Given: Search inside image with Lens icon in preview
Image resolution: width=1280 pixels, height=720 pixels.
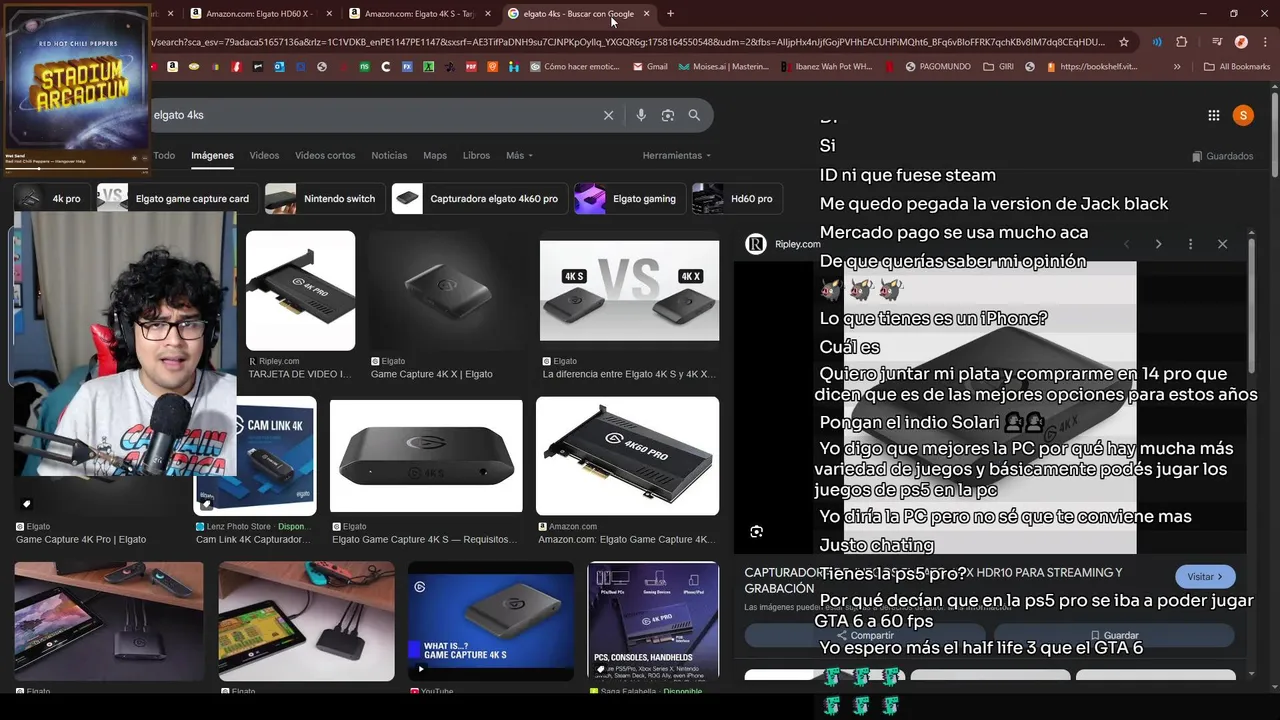Looking at the screenshot, I should pos(757,532).
